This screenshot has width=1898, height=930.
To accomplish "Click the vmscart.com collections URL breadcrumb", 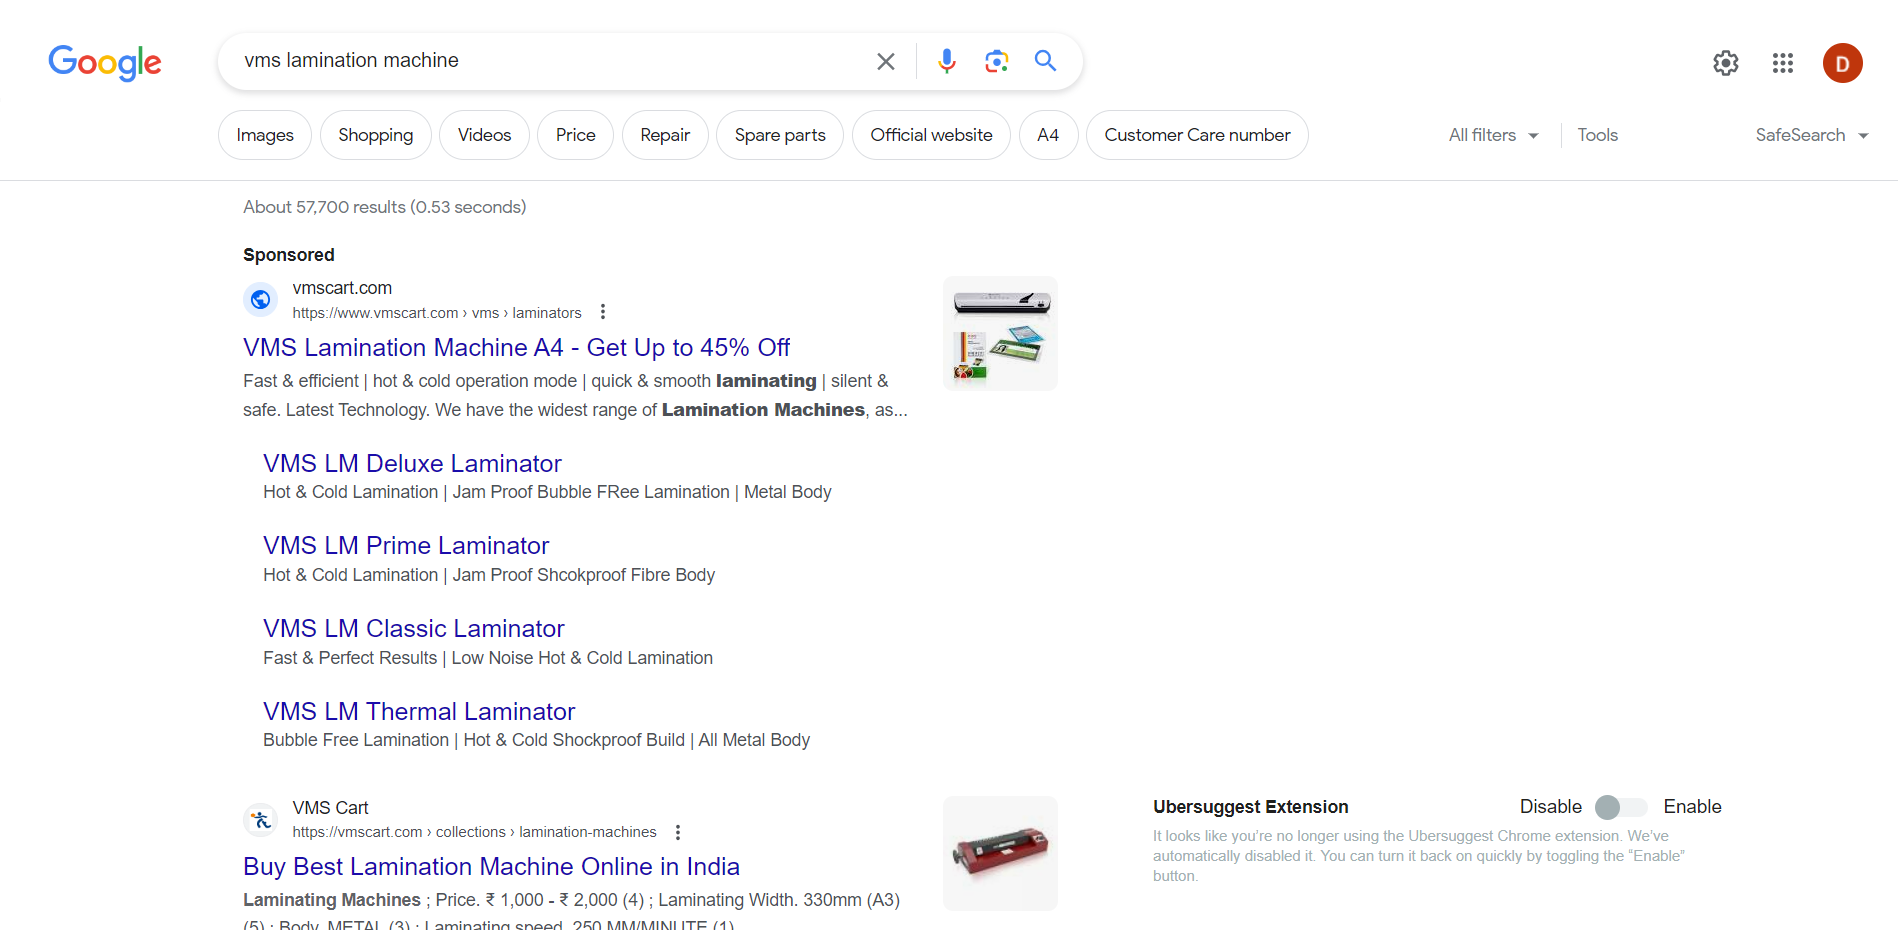I will coord(474,832).
